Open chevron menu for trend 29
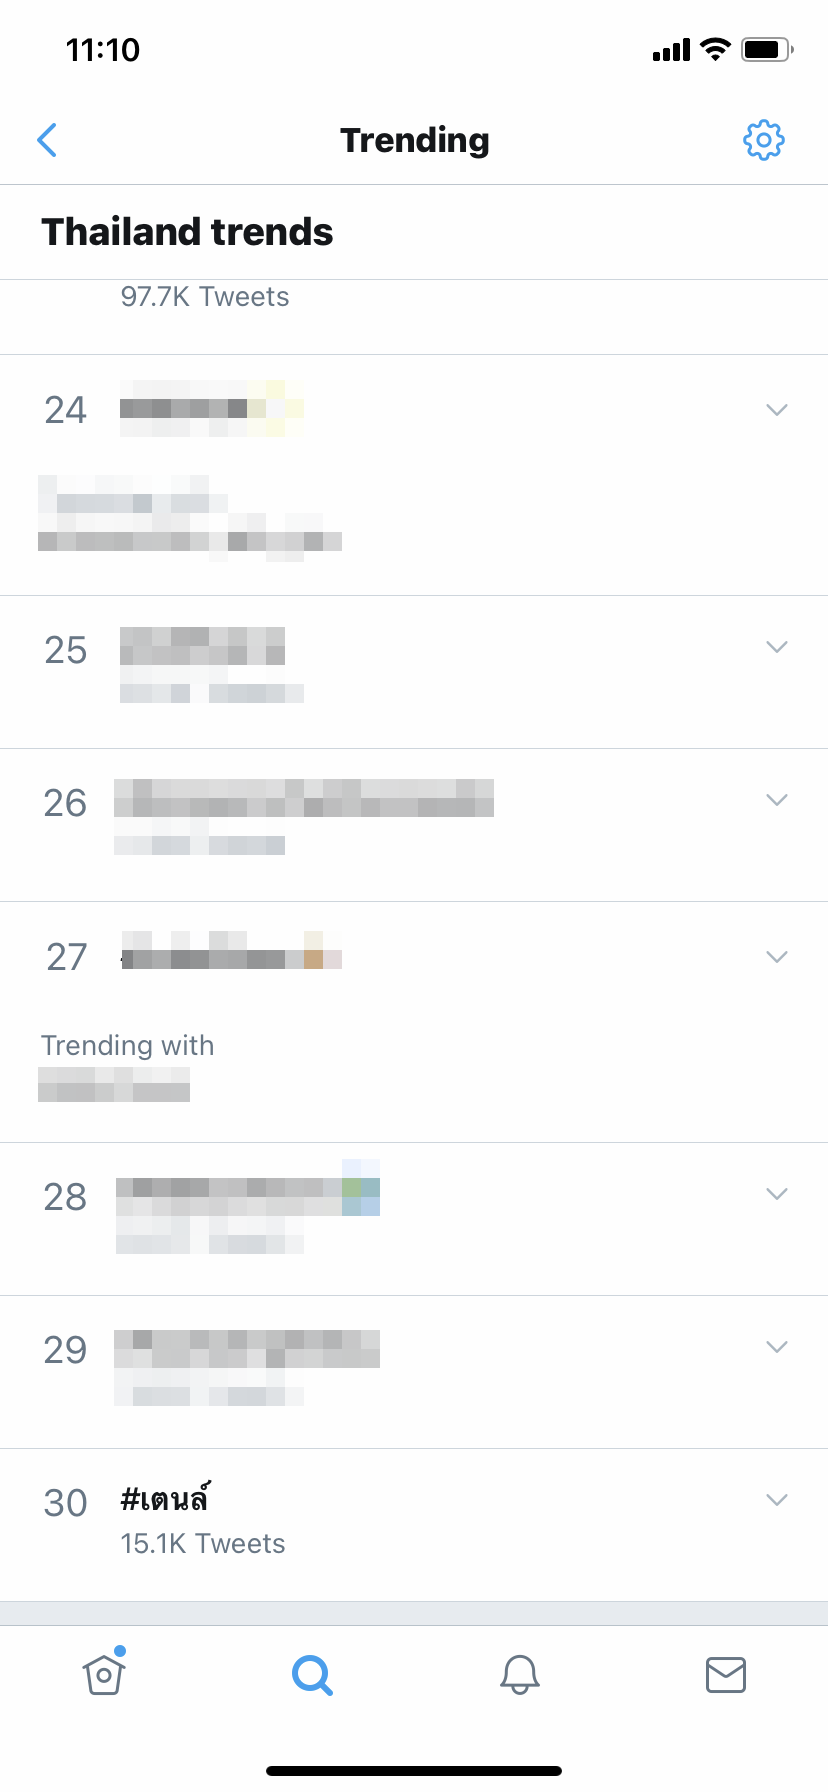This screenshot has height=1792, width=828. coord(776,1347)
